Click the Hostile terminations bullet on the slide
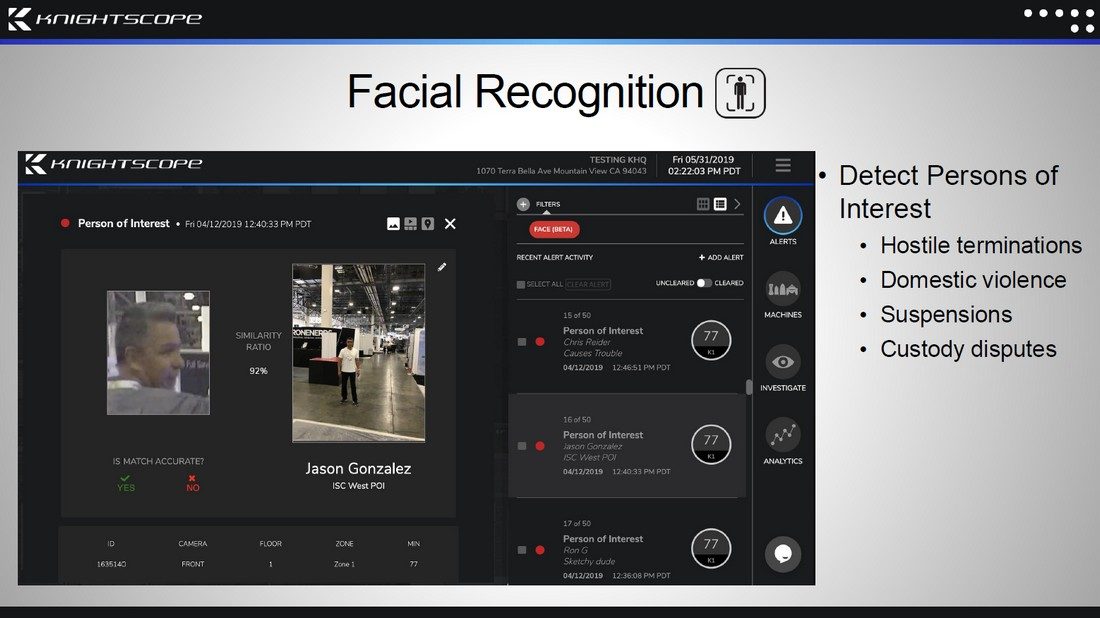The height and width of the screenshot is (618, 1100). click(981, 246)
